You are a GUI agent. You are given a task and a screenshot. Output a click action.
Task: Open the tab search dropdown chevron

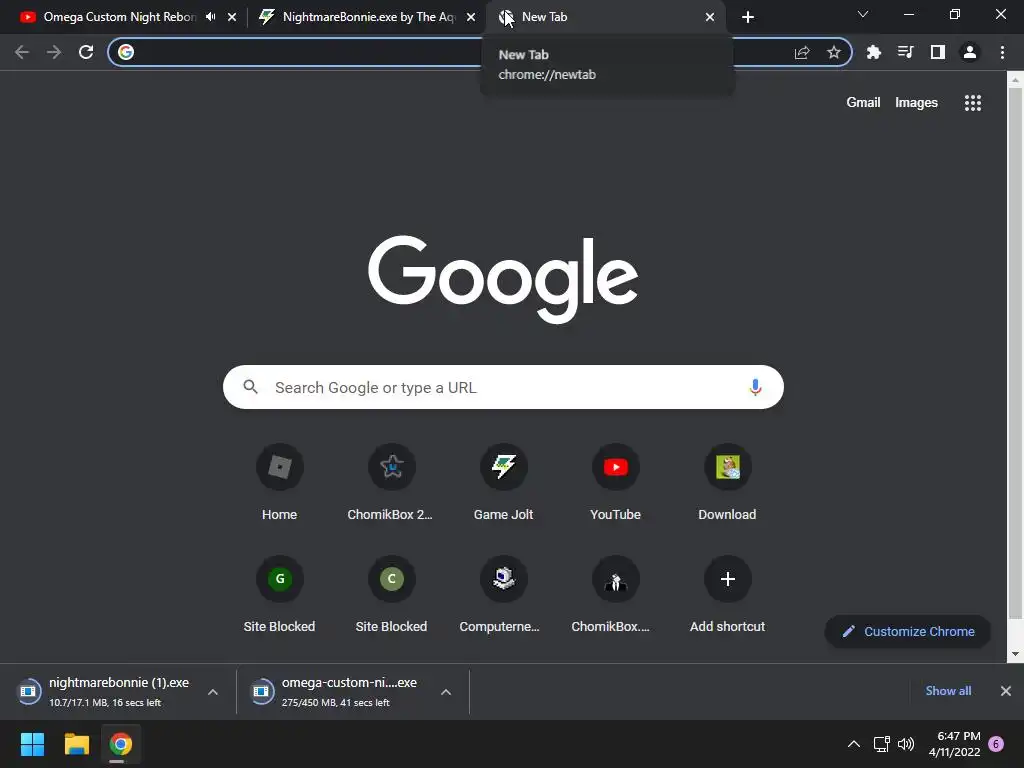(x=863, y=14)
